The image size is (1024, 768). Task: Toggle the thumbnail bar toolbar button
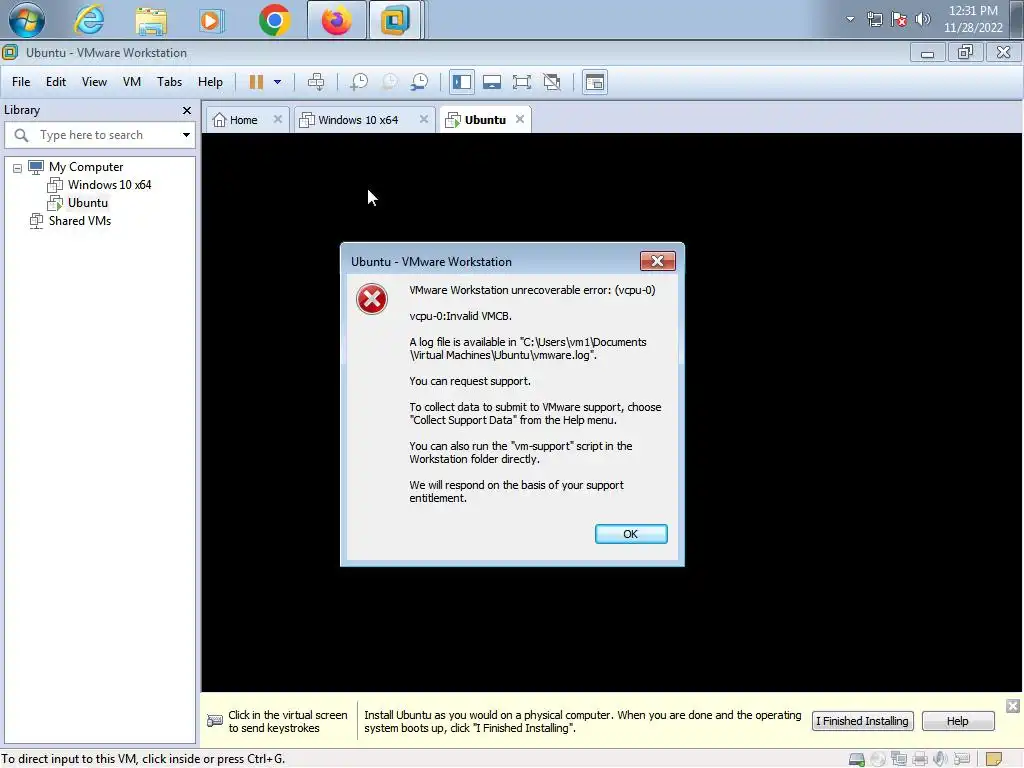492,82
